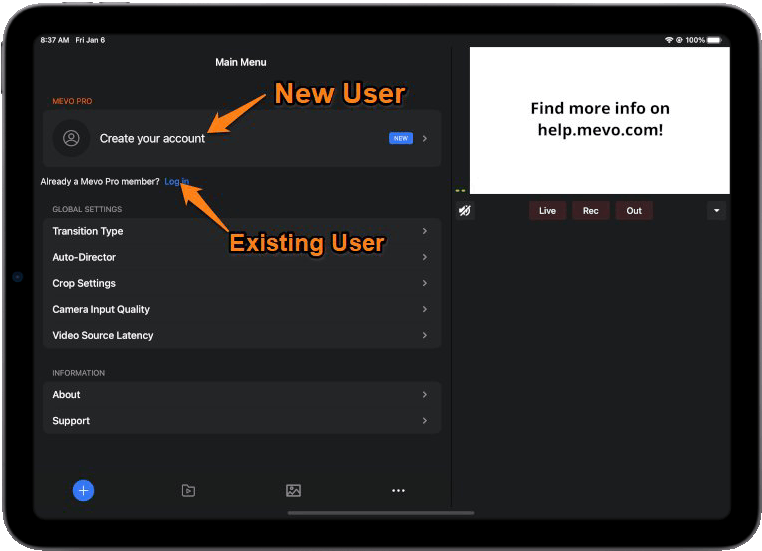The width and height of the screenshot is (762, 551).
Task: Open the three-dots more menu
Action: (x=398, y=490)
